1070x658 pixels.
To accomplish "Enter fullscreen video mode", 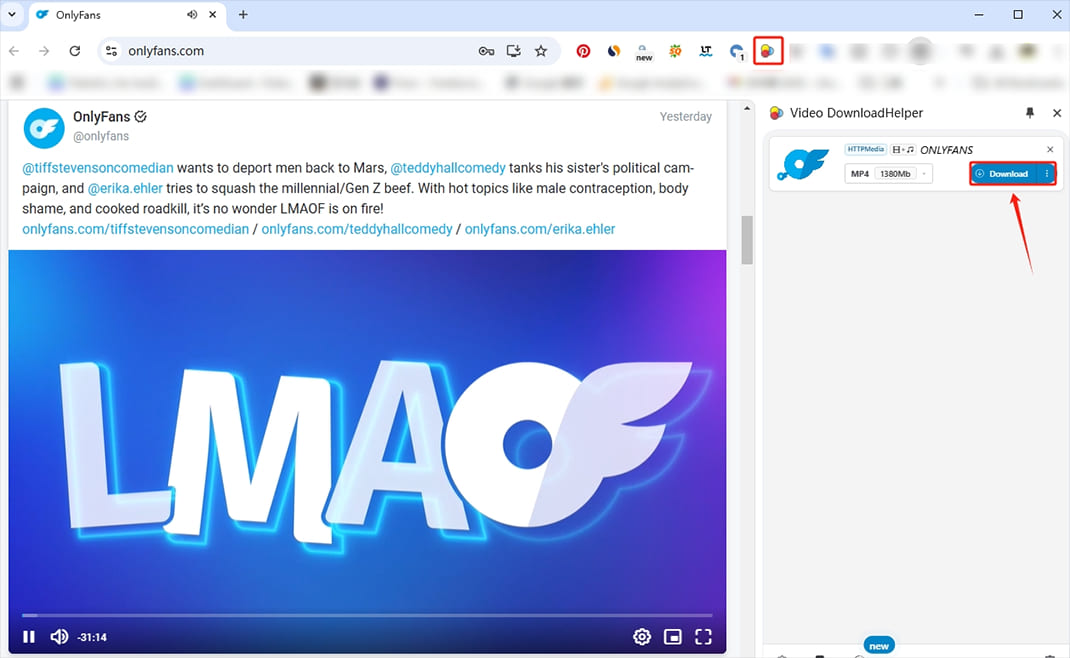I will tap(703, 637).
